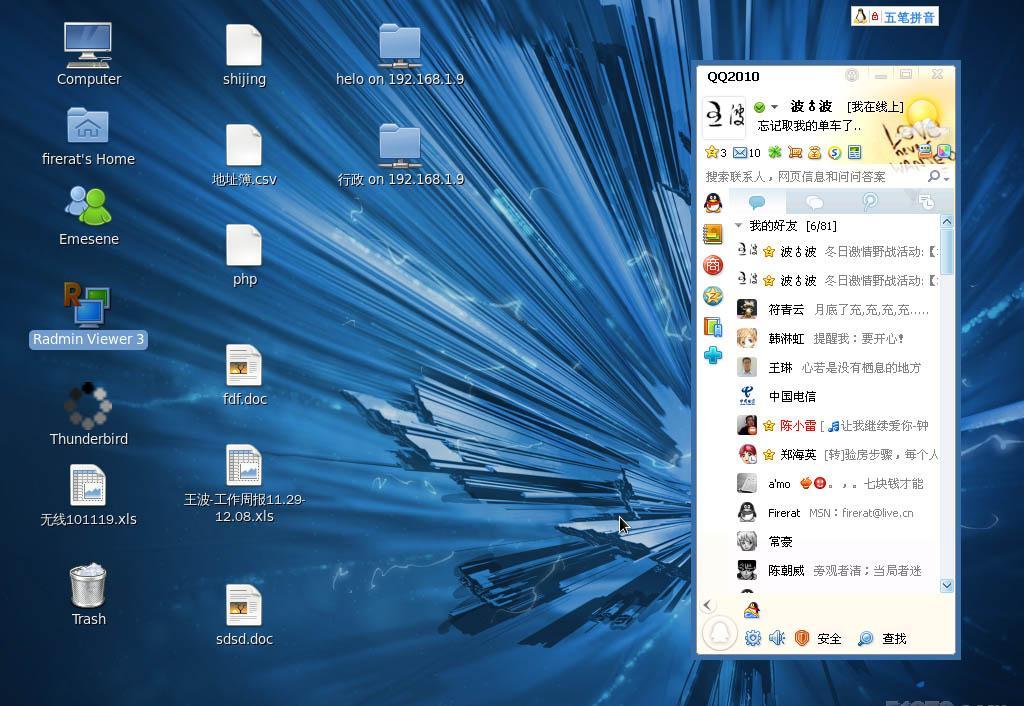This screenshot has width=1024, height=706.
Task: Switch to the groups tab in QQ
Action: 814,202
